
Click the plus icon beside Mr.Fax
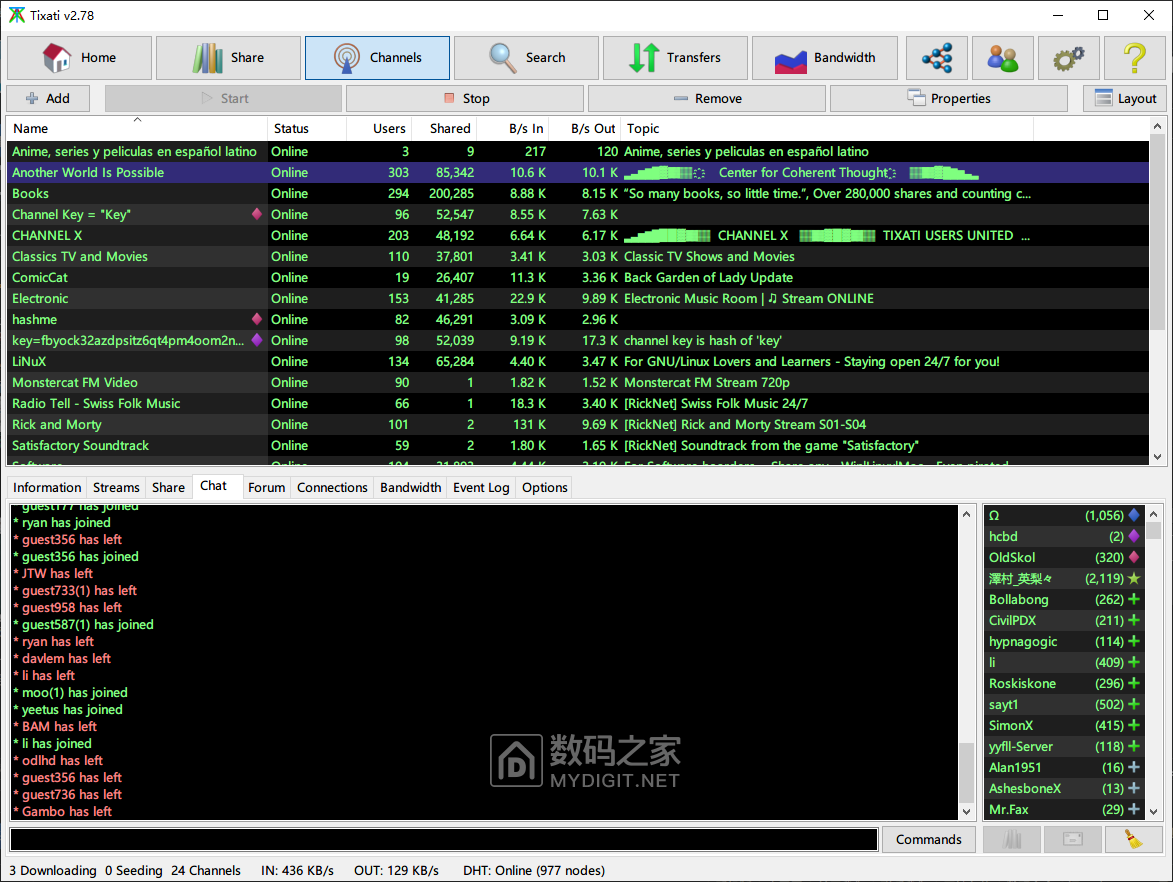(x=1134, y=809)
